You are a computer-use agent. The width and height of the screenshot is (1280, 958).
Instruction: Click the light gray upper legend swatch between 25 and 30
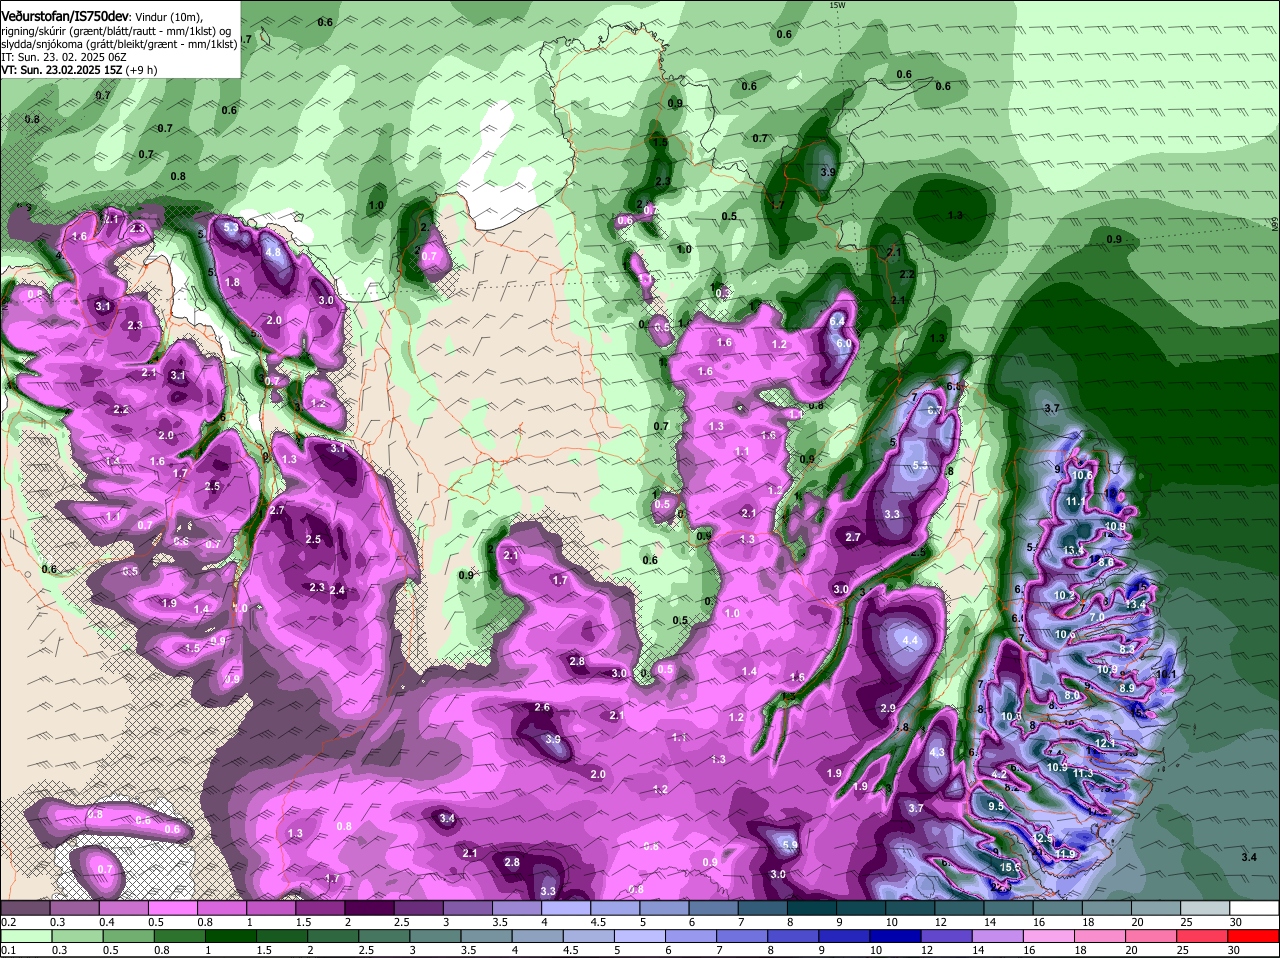coord(1204,908)
